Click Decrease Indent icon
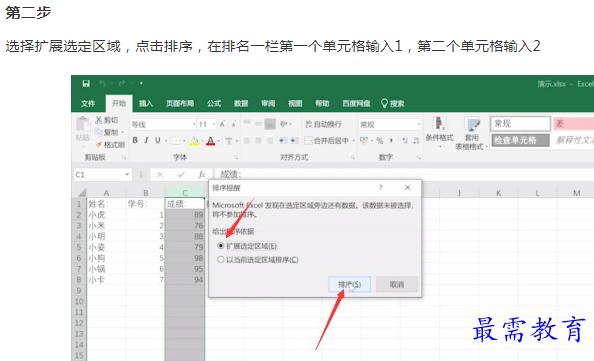This screenshot has width=594, height=361. coord(283,141)
